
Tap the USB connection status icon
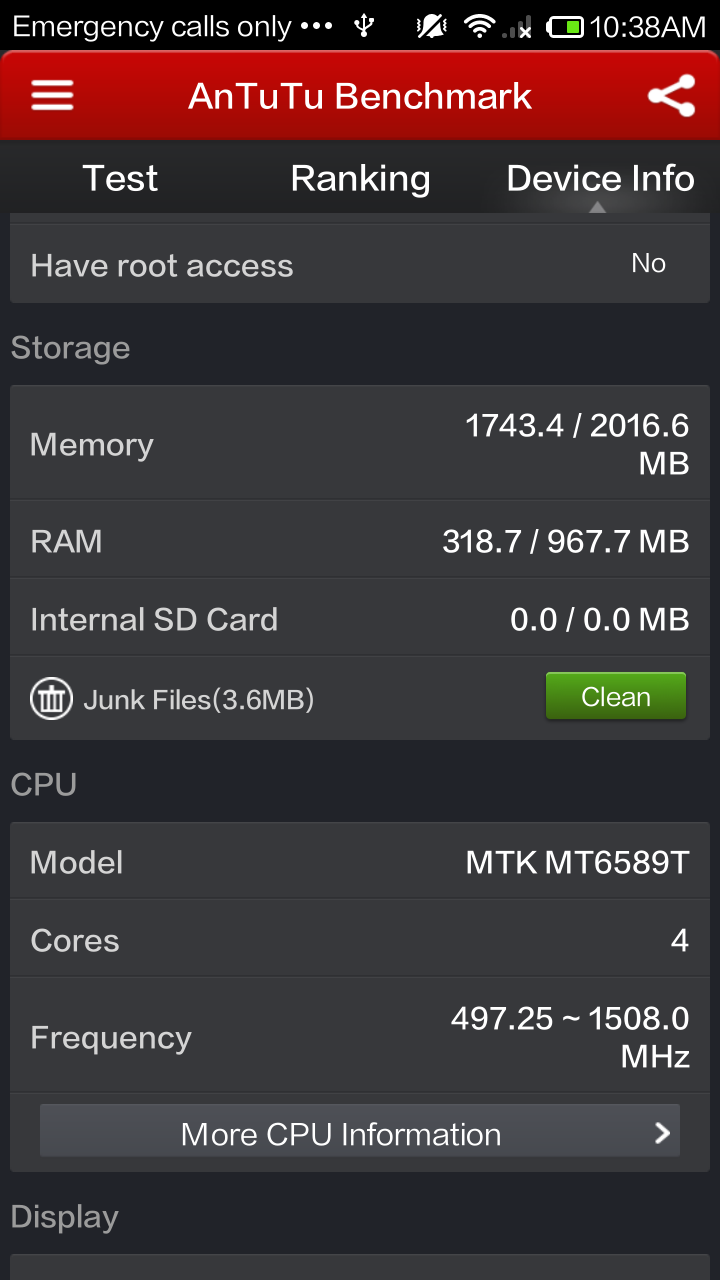(365, 27)
